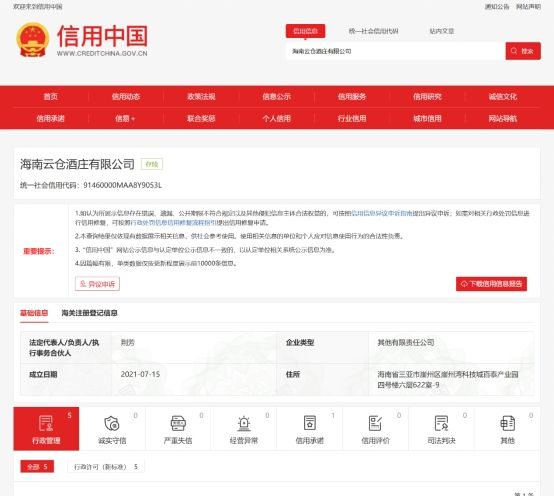
Task: Select the 信用评价 category icon
Action: [x=376, y=429]
